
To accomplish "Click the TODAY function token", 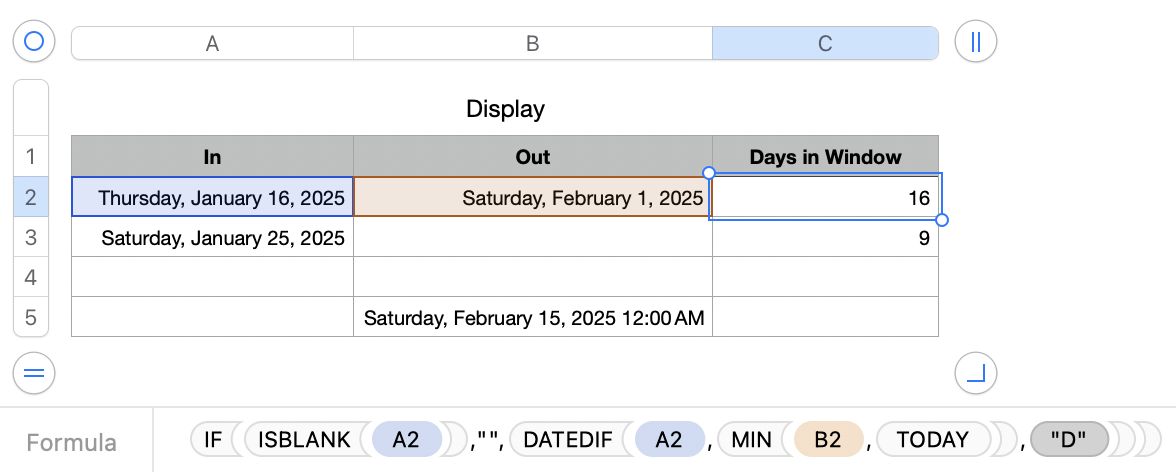I will (932, 439).
